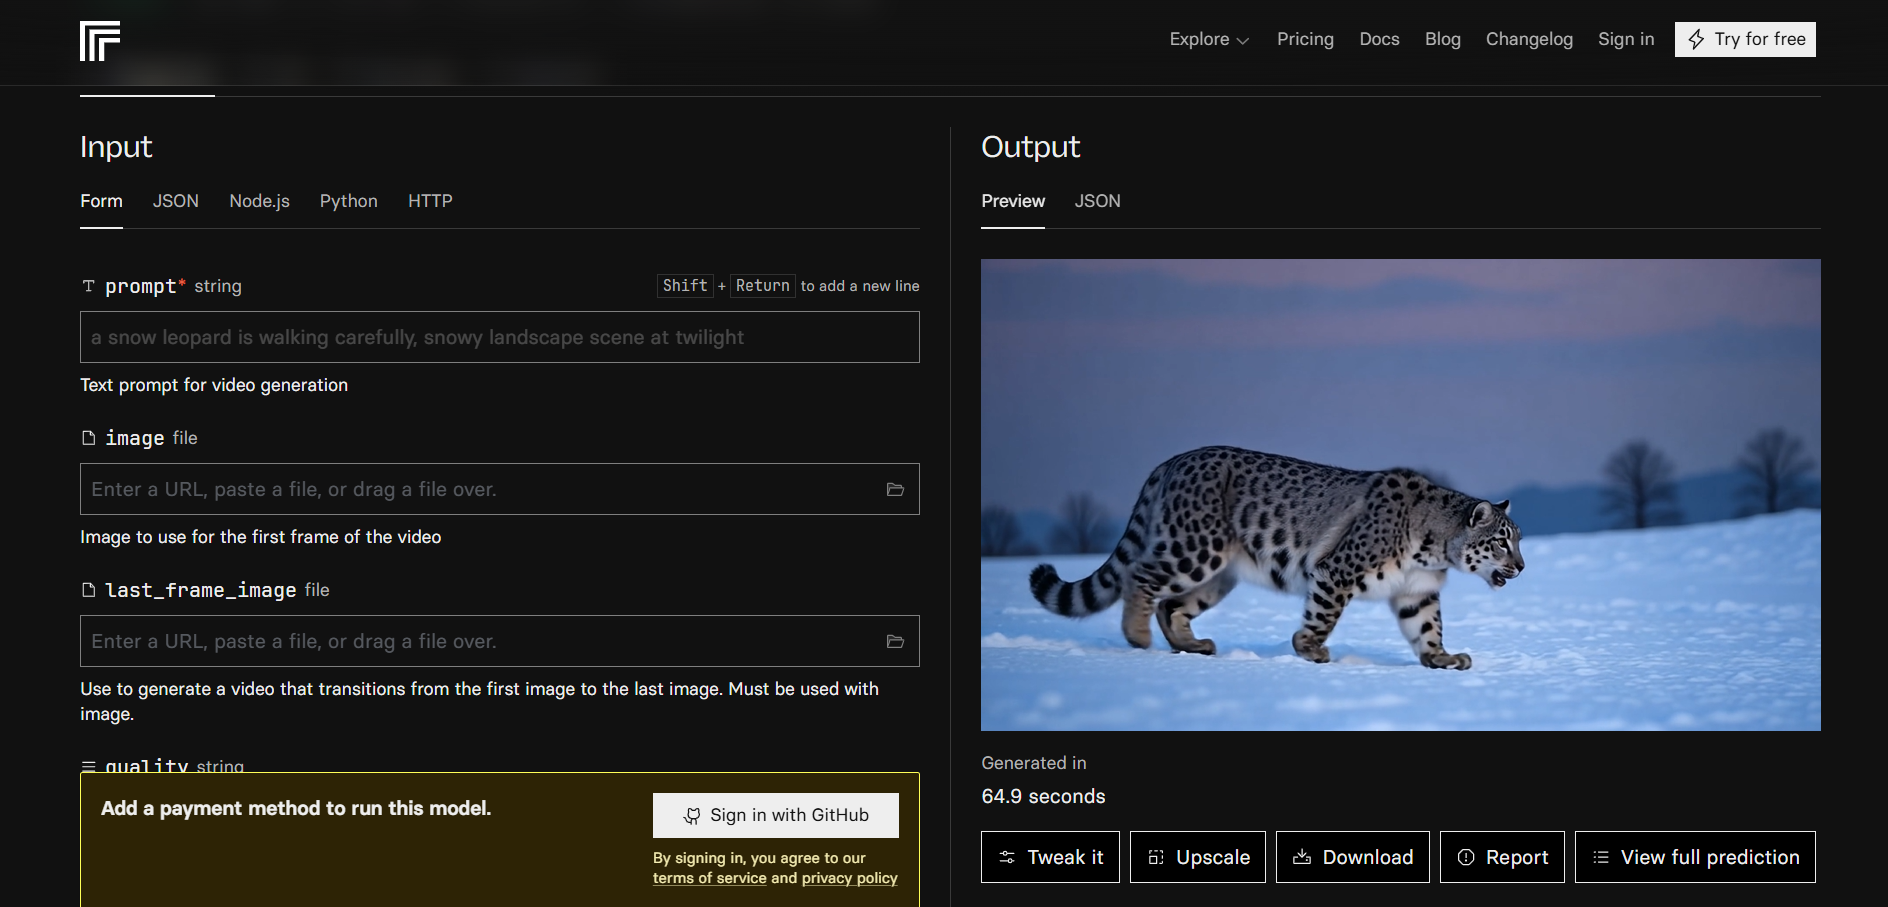Open the Python code tab
The height and width of the screenshot is (907, 1888).
tap(349, 201)
